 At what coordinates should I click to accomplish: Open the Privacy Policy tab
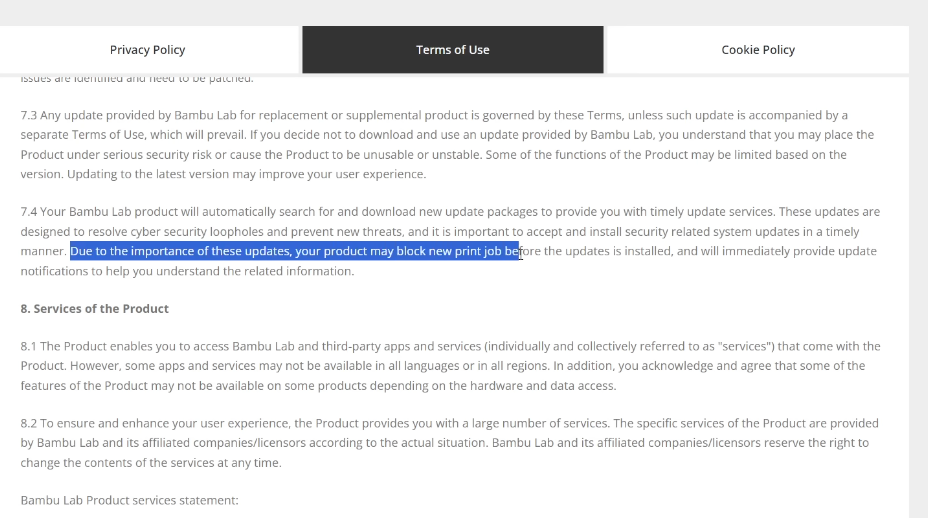[147, 50]
